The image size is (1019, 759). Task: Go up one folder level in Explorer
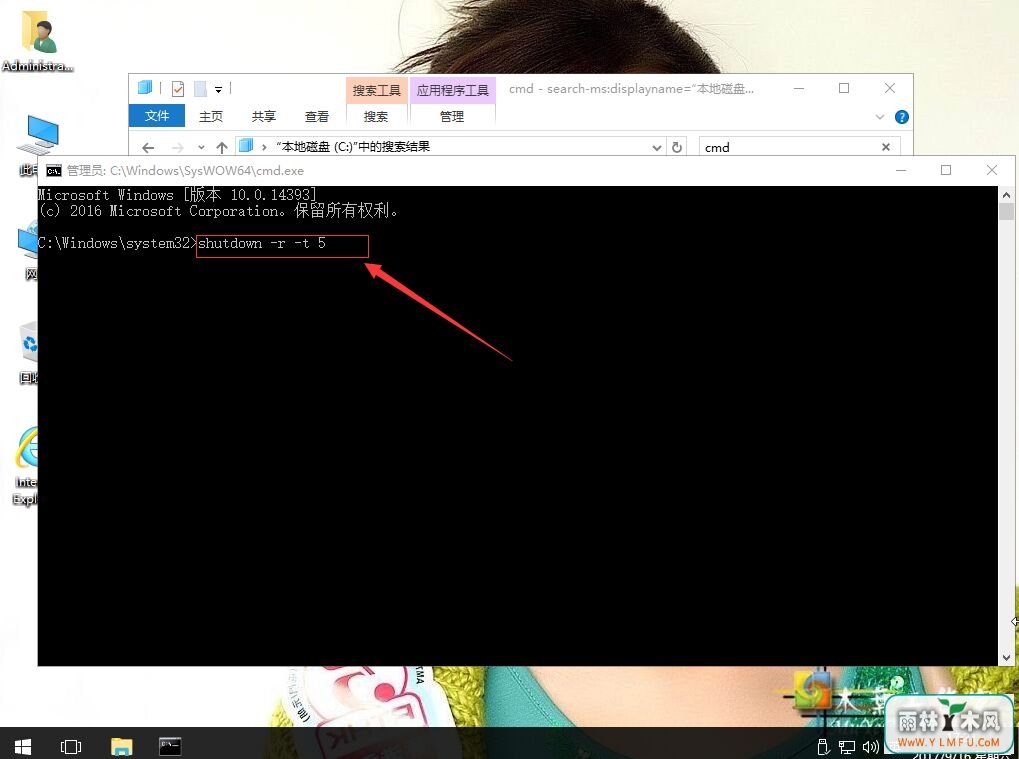[222, 148]
